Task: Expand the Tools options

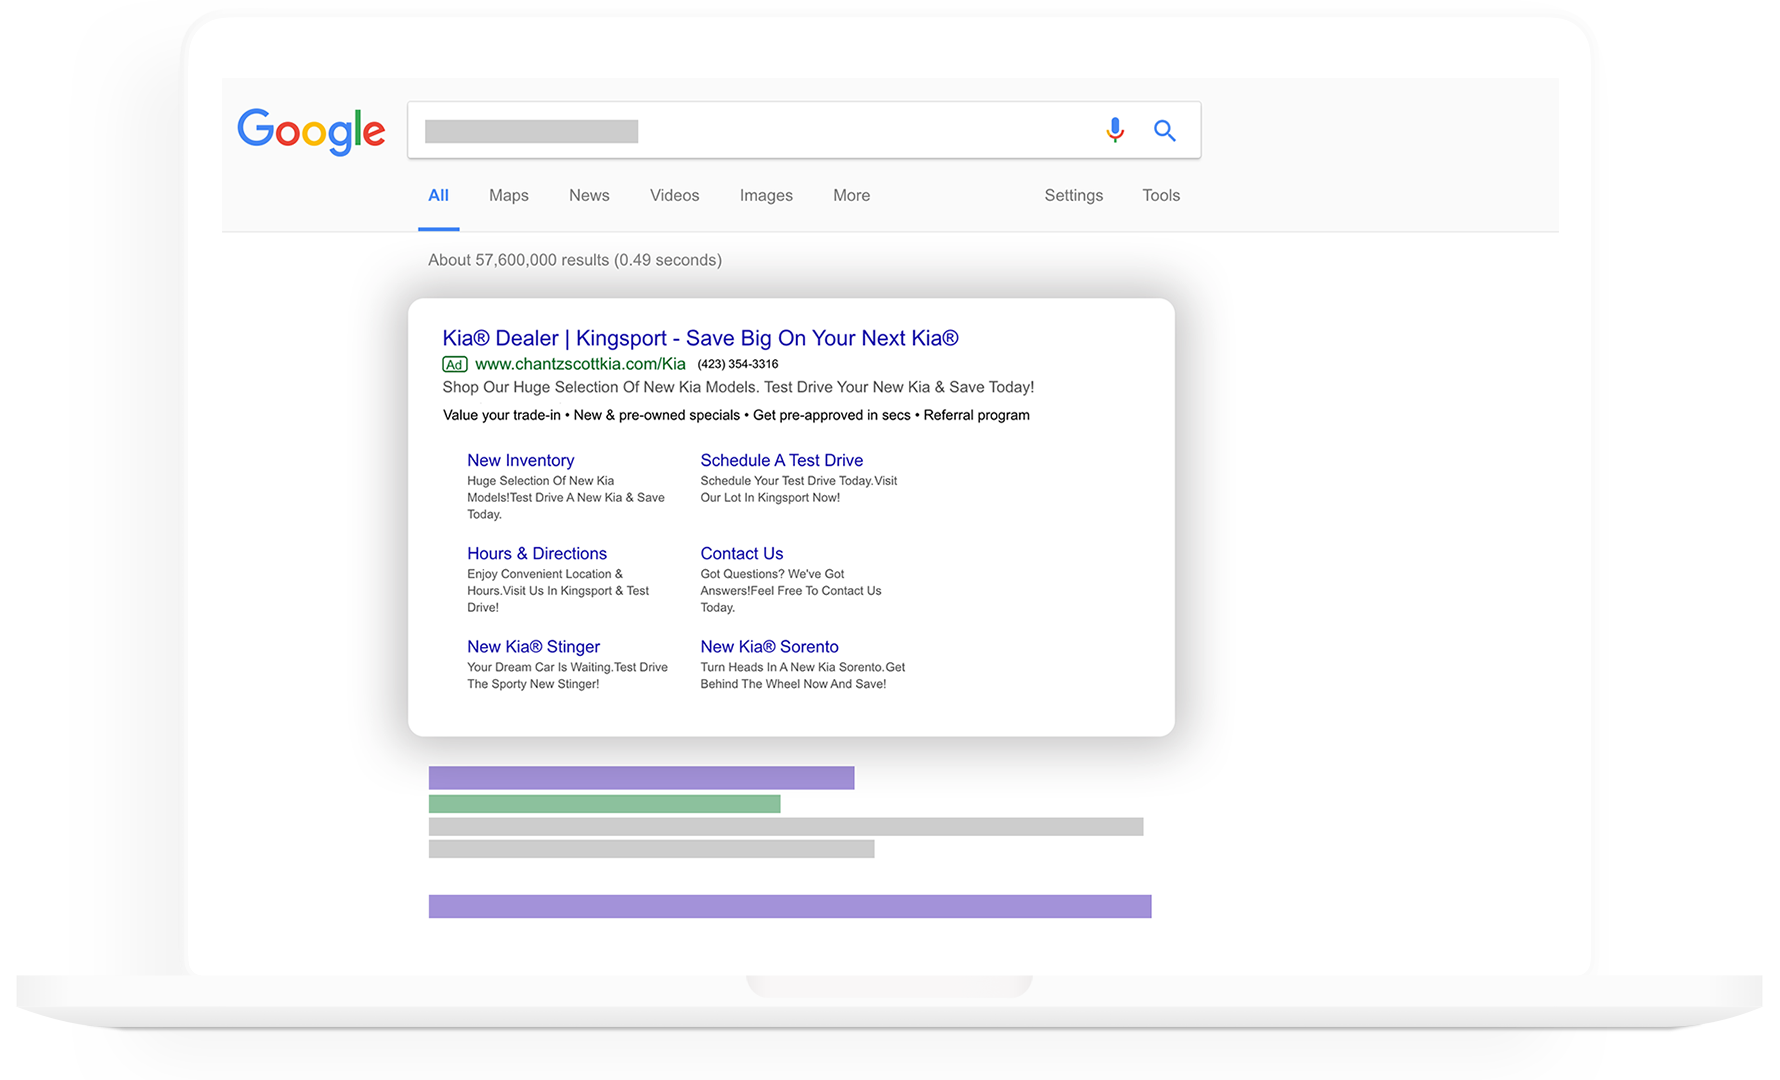Action: 1161,196
